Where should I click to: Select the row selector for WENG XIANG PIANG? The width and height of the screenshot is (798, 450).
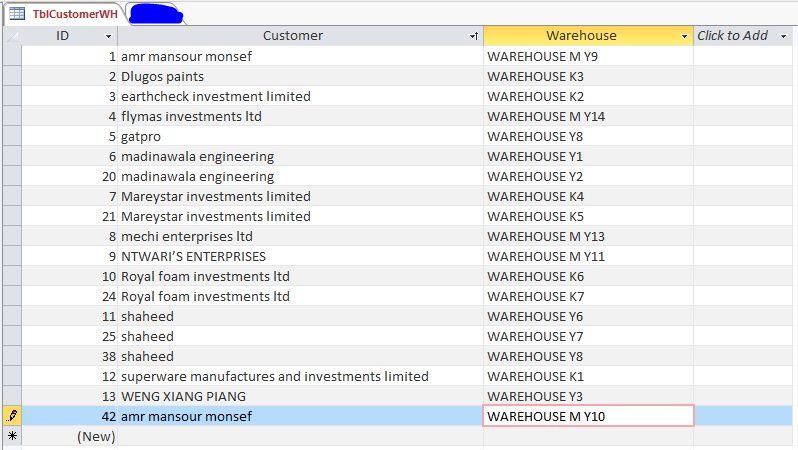coord(12,396)
